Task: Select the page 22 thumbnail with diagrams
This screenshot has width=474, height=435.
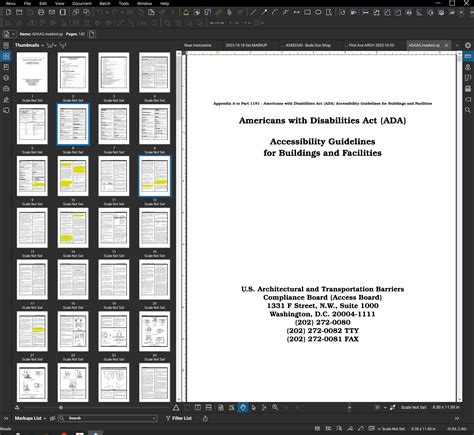Action: point(73,331)
